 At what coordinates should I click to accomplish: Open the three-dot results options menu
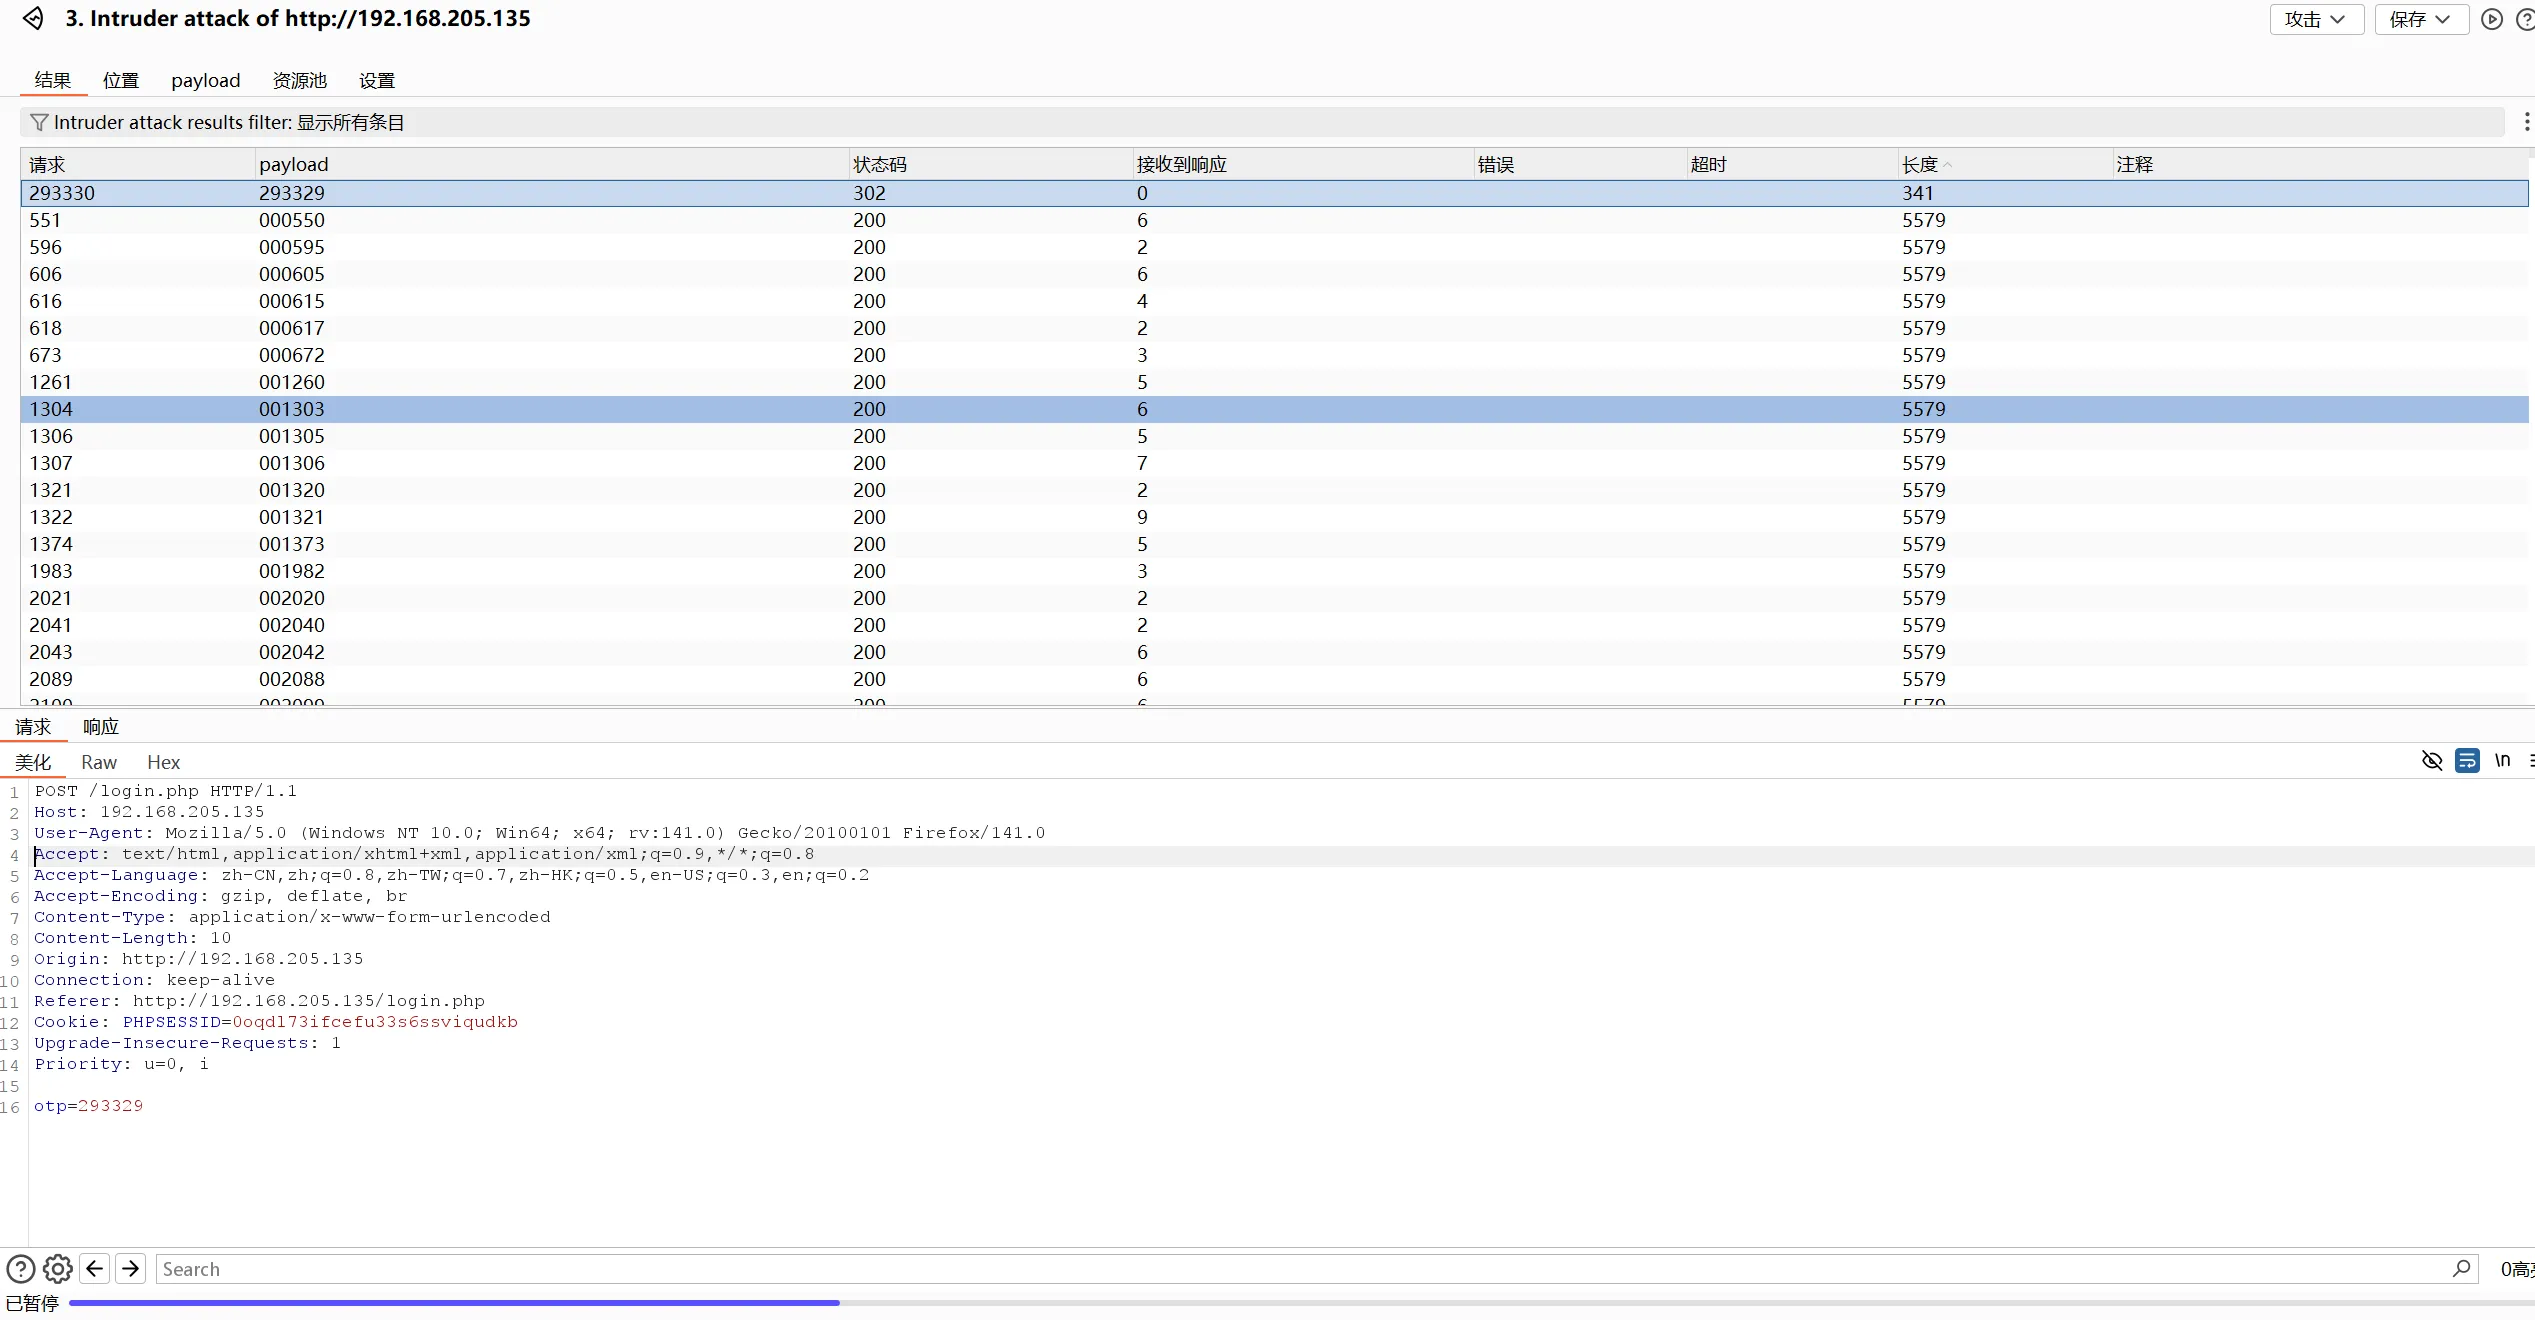click(2526, 122)
